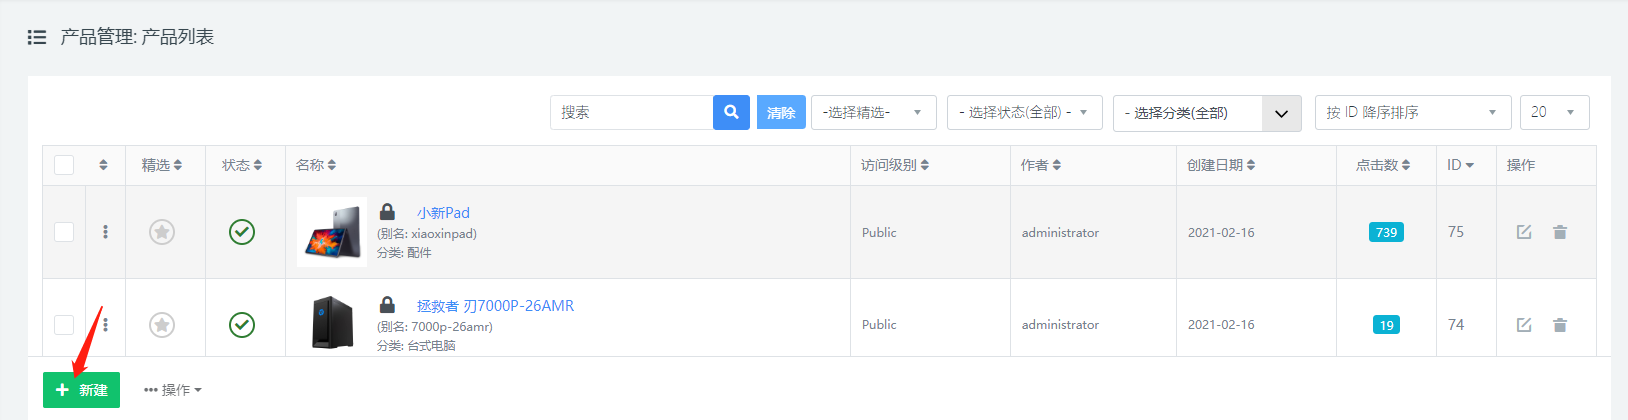Click the edit icon for 拯救者 刃7000P-26AMR
Screen dimensions: 1628x420
(1524, 325)
